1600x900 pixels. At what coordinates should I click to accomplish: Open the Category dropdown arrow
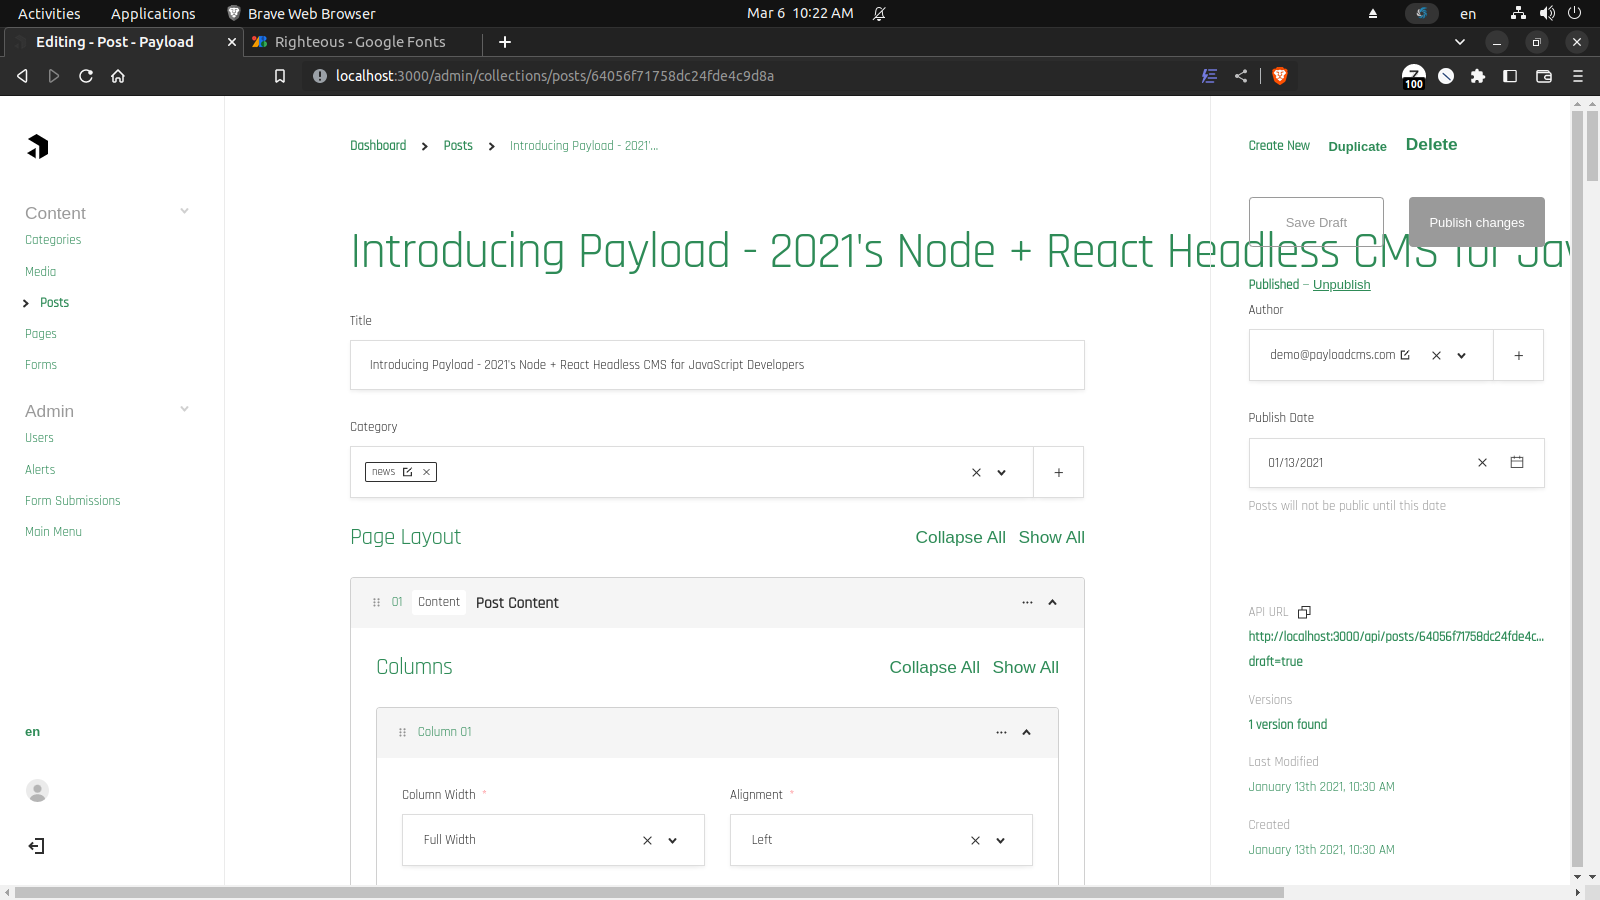(1001, 472)
